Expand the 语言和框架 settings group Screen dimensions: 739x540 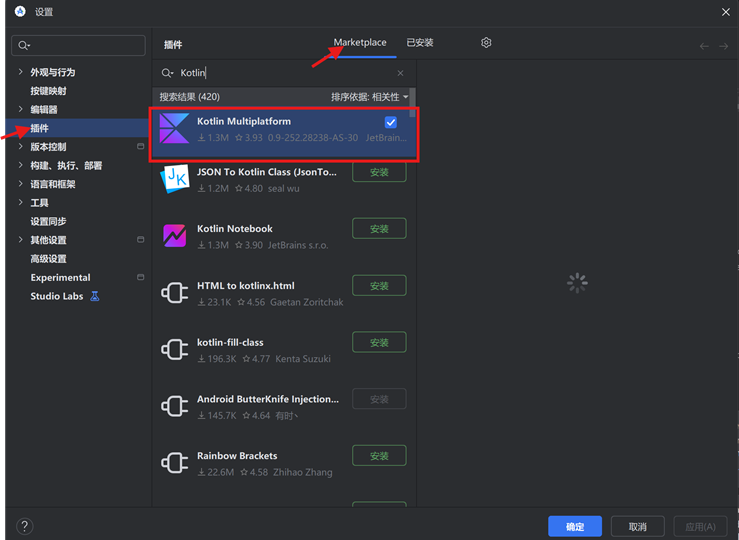[x=20, y=183]
